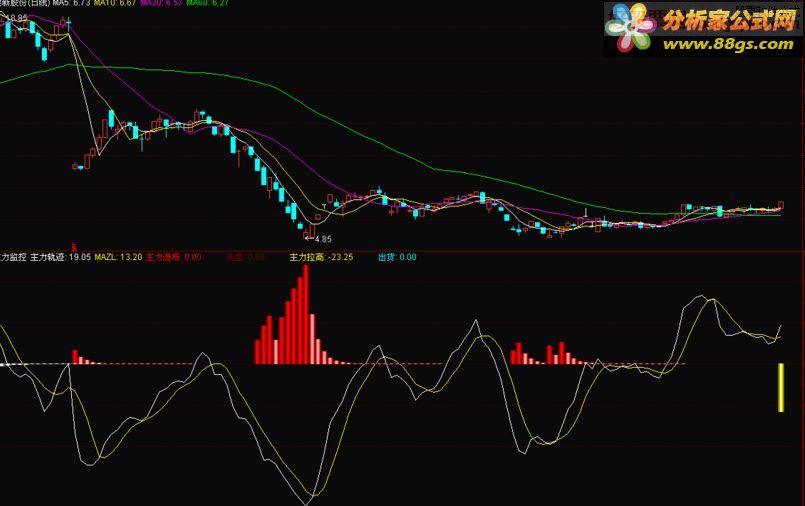This screenshot has height=506, width=805.
Task: Click the MA20: 6.57 purple label
Action: [x=161, y=3]
